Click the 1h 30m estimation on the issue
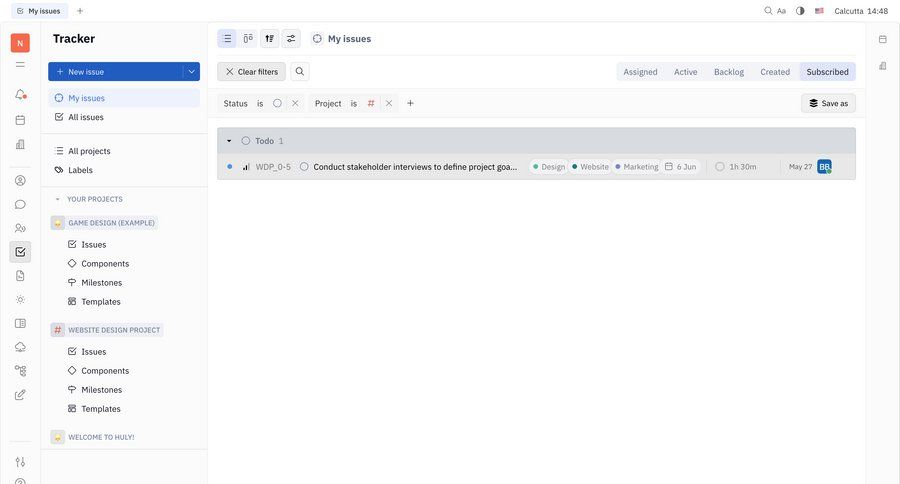 pyautogui.click(x=736, y=167)
